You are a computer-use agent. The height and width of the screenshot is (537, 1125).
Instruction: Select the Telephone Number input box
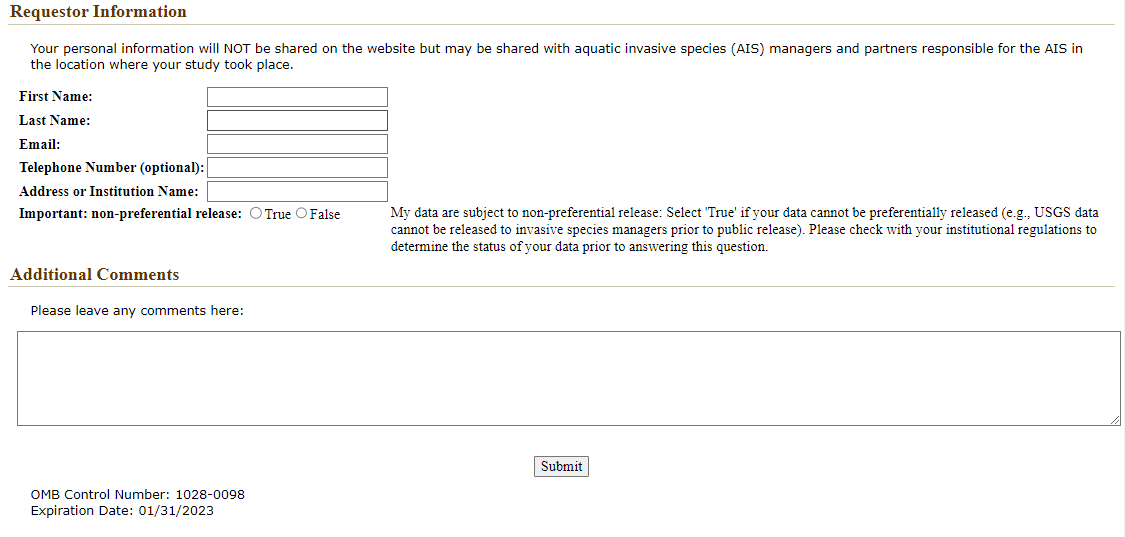(x=297, y=168)
